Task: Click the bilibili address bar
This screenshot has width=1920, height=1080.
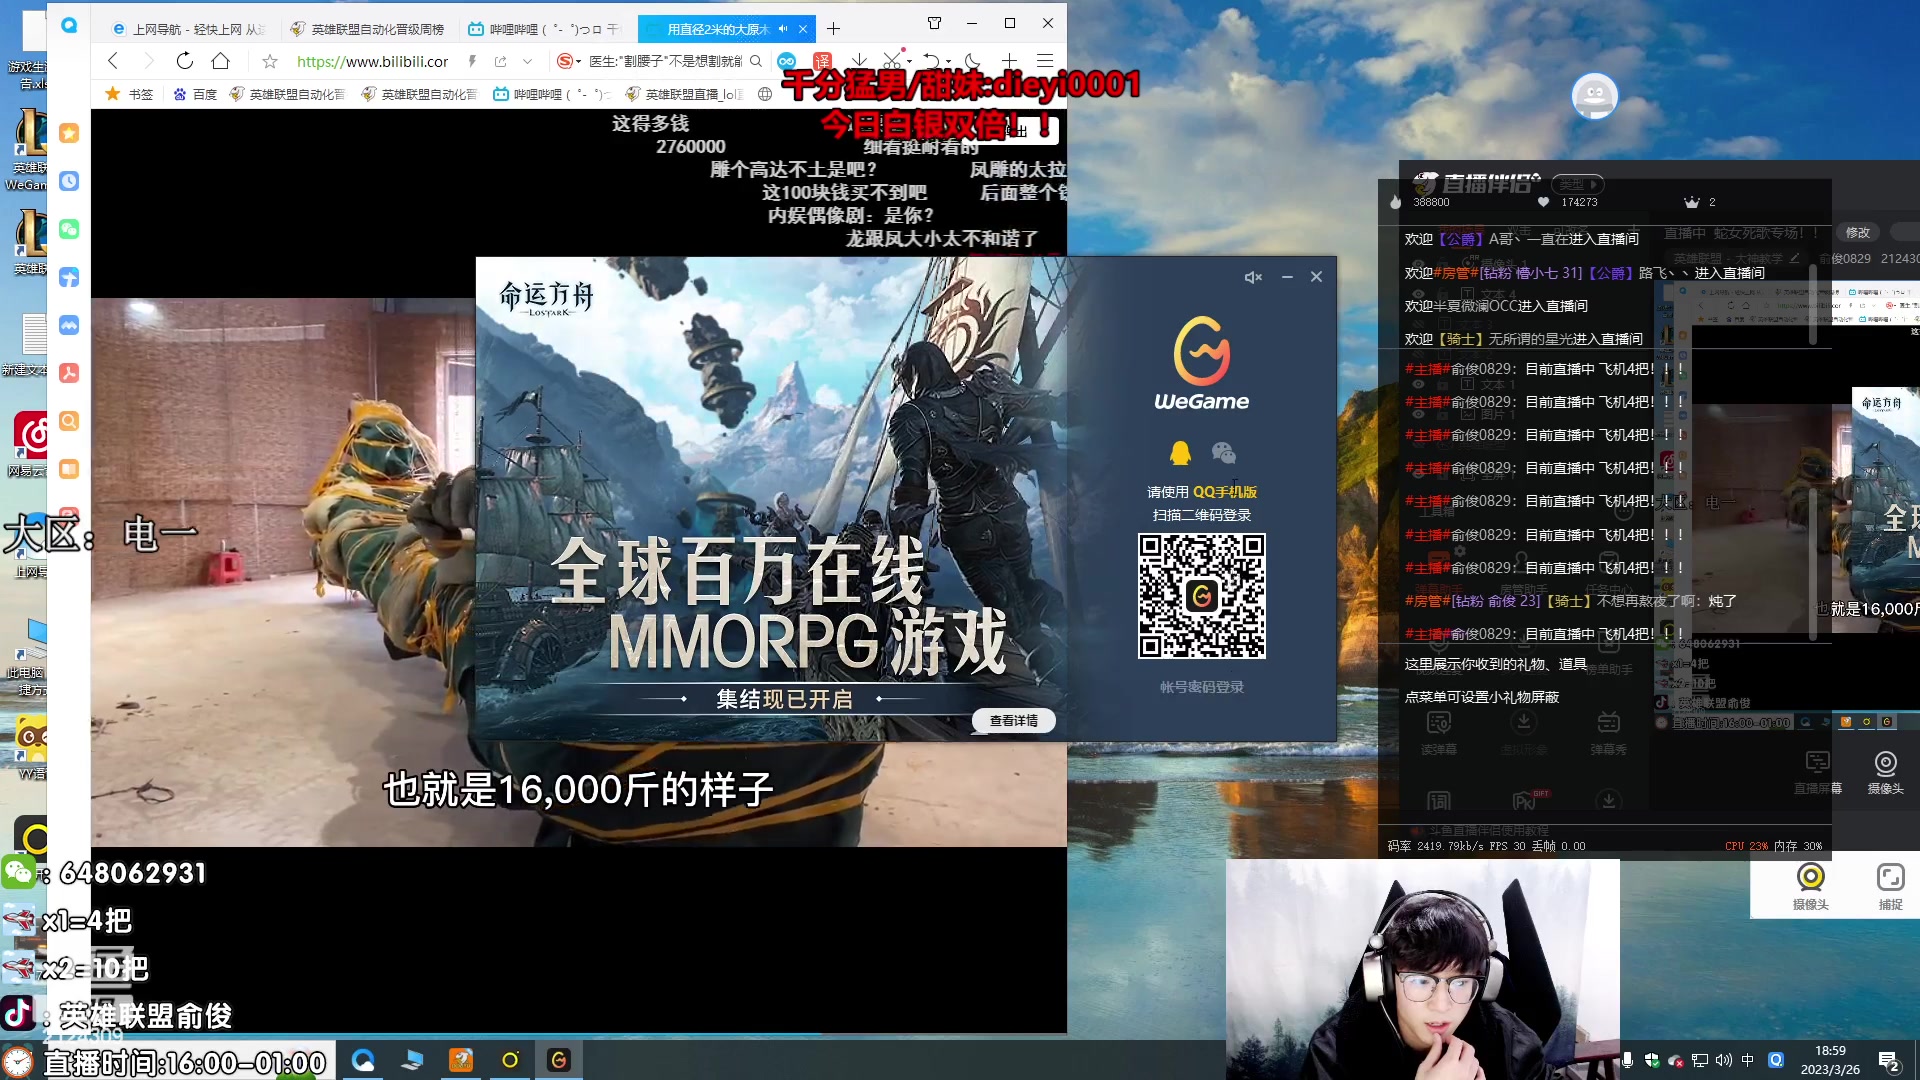Action: 372,61
